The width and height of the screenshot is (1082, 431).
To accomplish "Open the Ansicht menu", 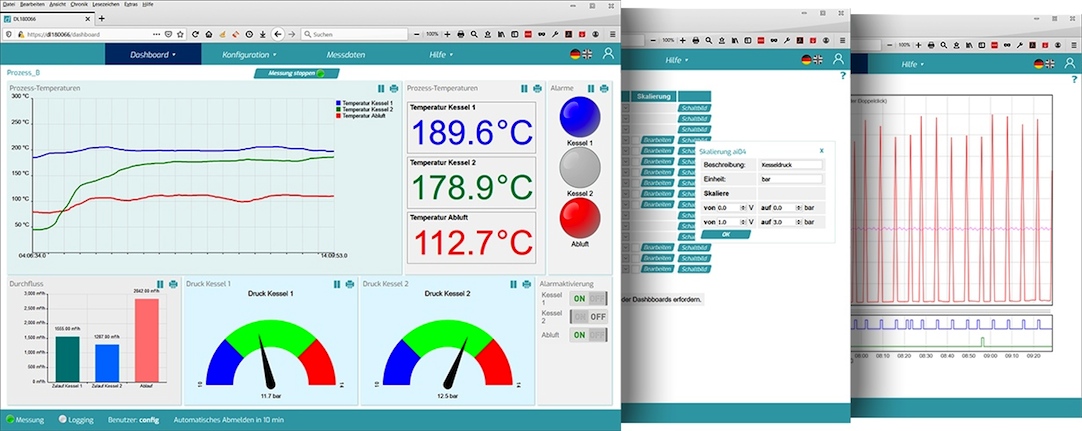I will click(x=58, y=4).
